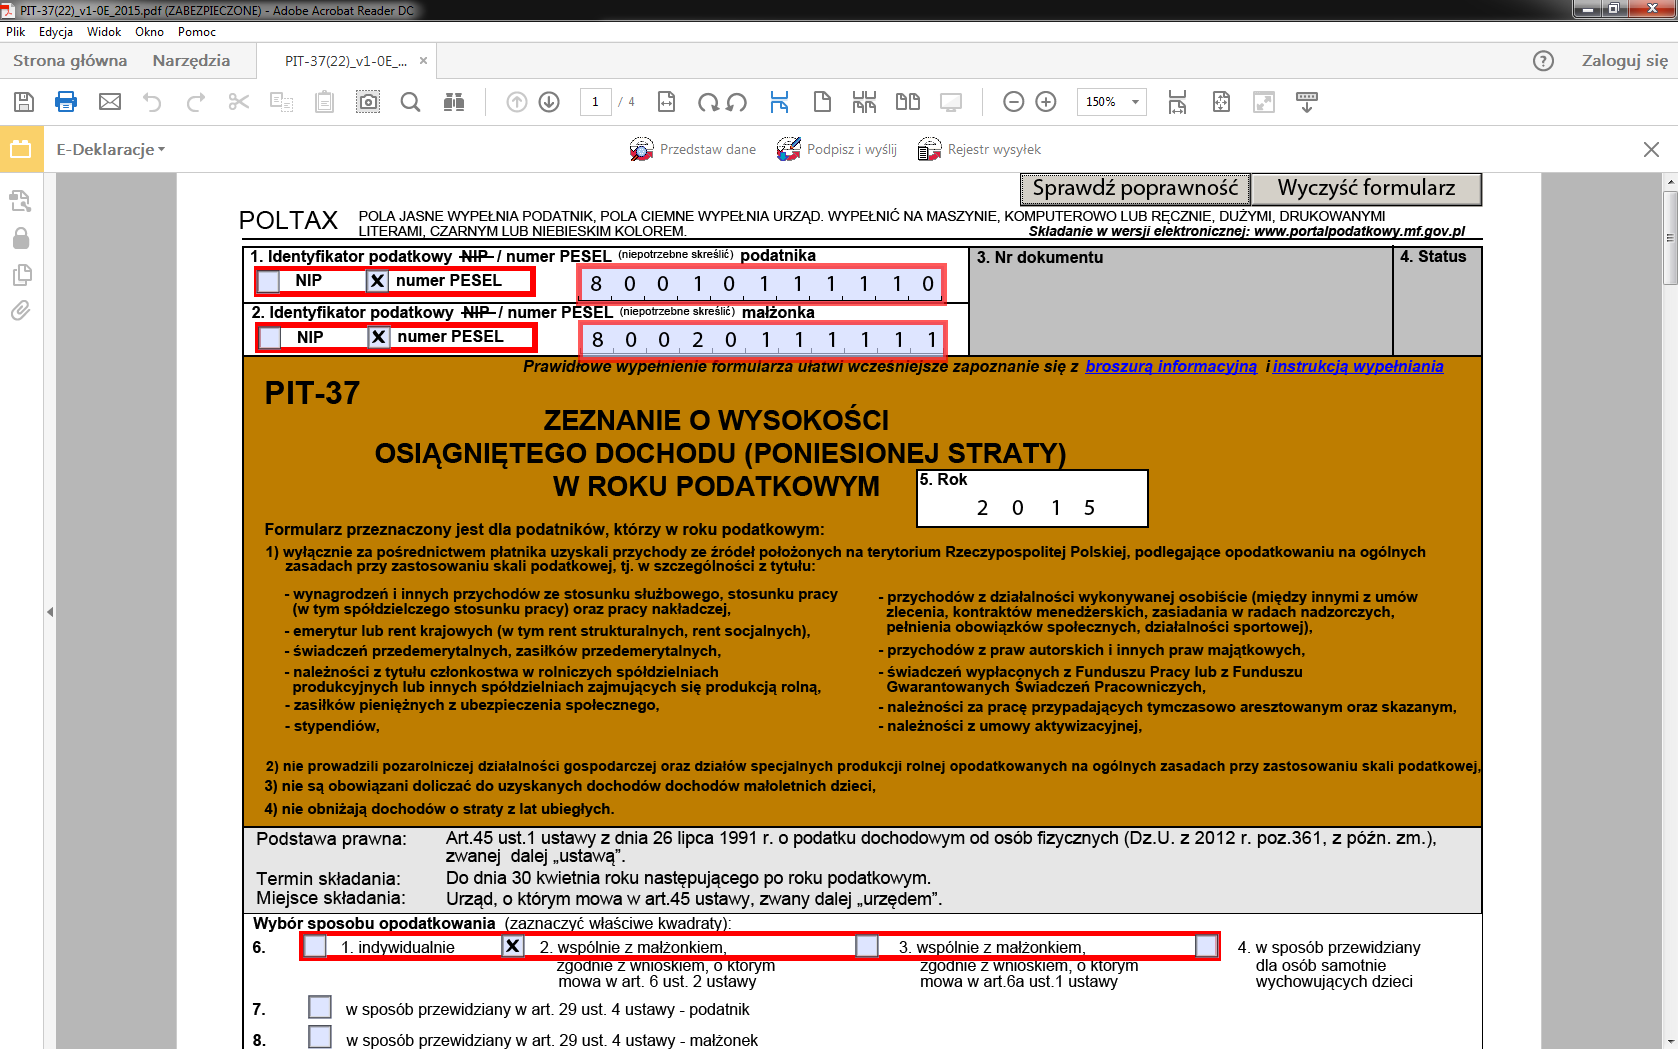Click the Rejestr wysyłek icon
The height and width of the screenshot is (1049, 1678).
tap(930, 149)
